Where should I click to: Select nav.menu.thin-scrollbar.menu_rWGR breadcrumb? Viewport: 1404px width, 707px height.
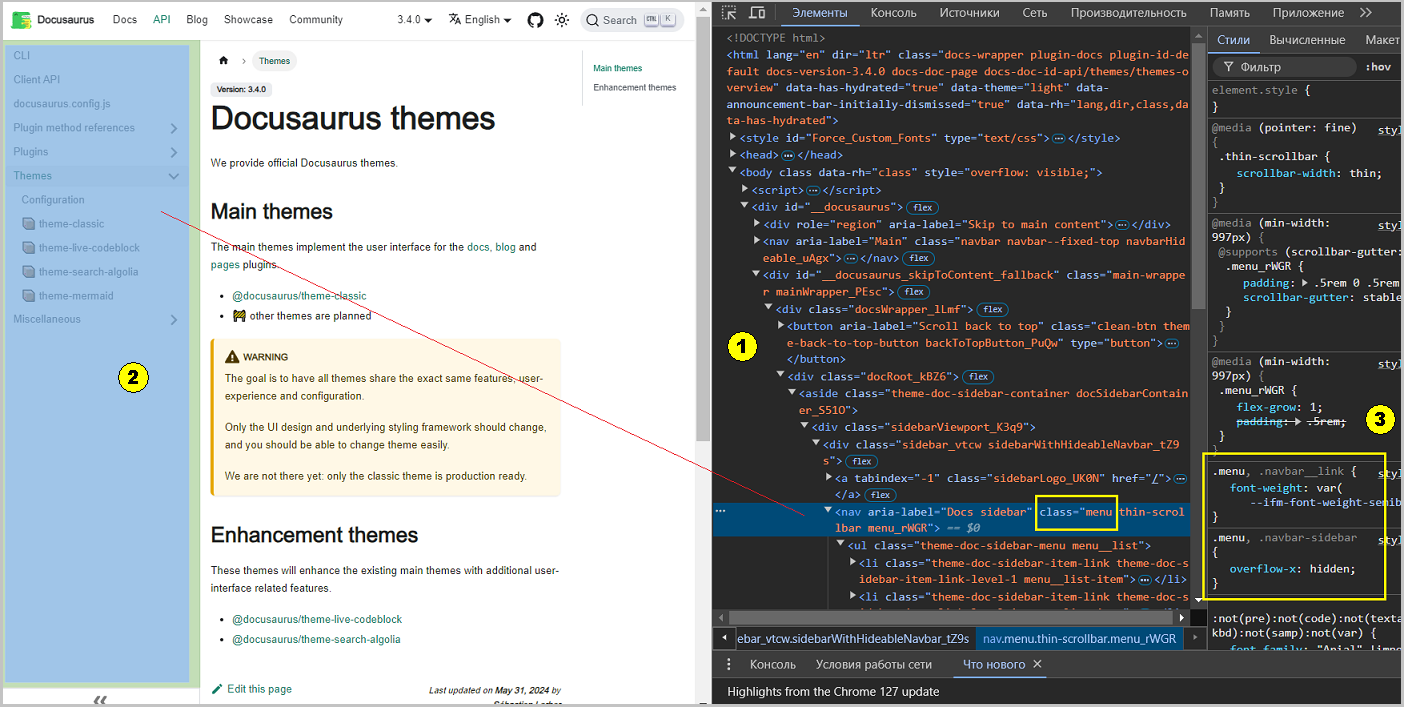coord(1080,638)
